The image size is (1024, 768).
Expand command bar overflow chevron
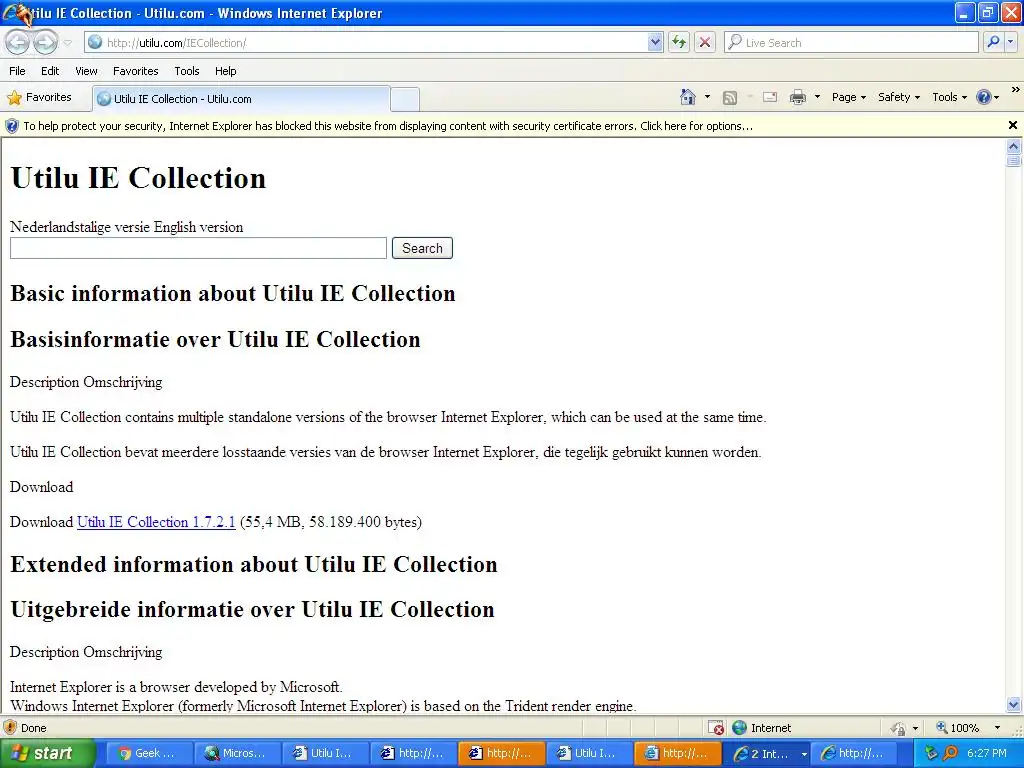(1016, 89)
